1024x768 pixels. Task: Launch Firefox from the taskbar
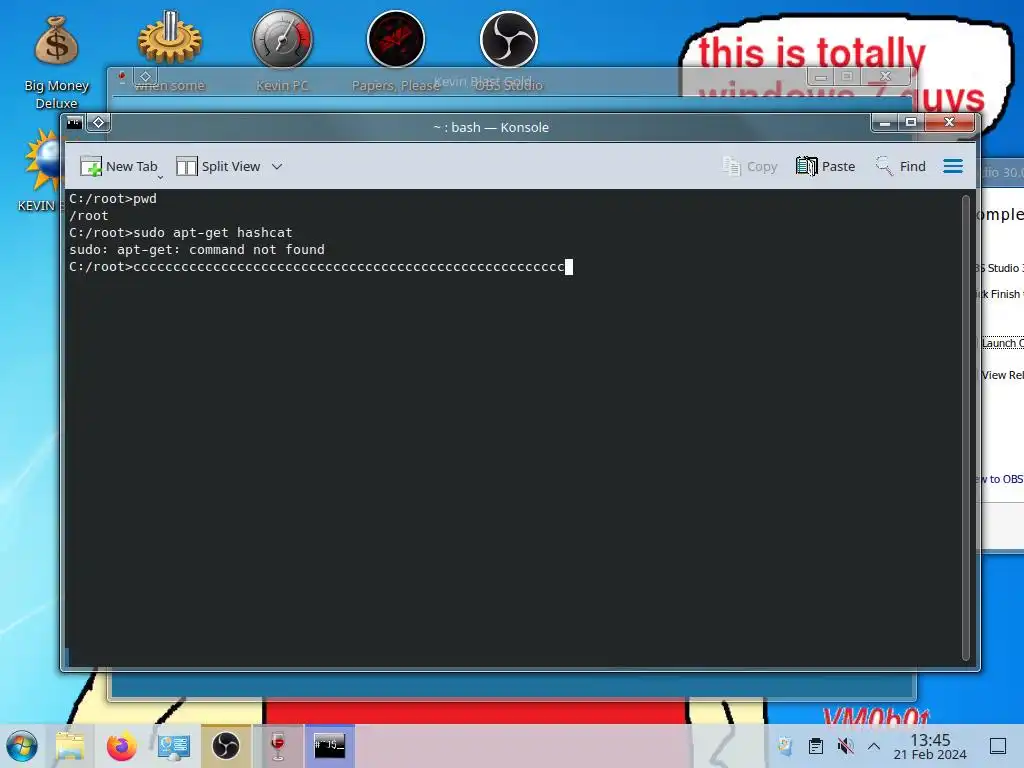click(x=121, y=746)
